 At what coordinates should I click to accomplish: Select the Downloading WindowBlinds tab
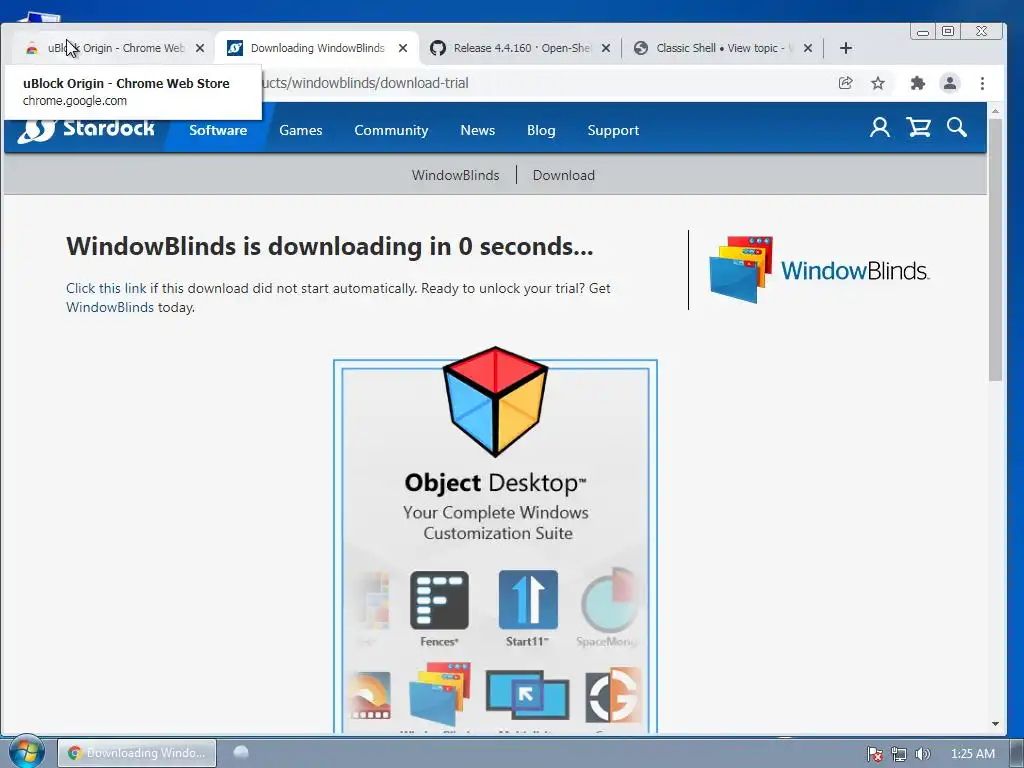pyautogui.click(x=317, y=48)
